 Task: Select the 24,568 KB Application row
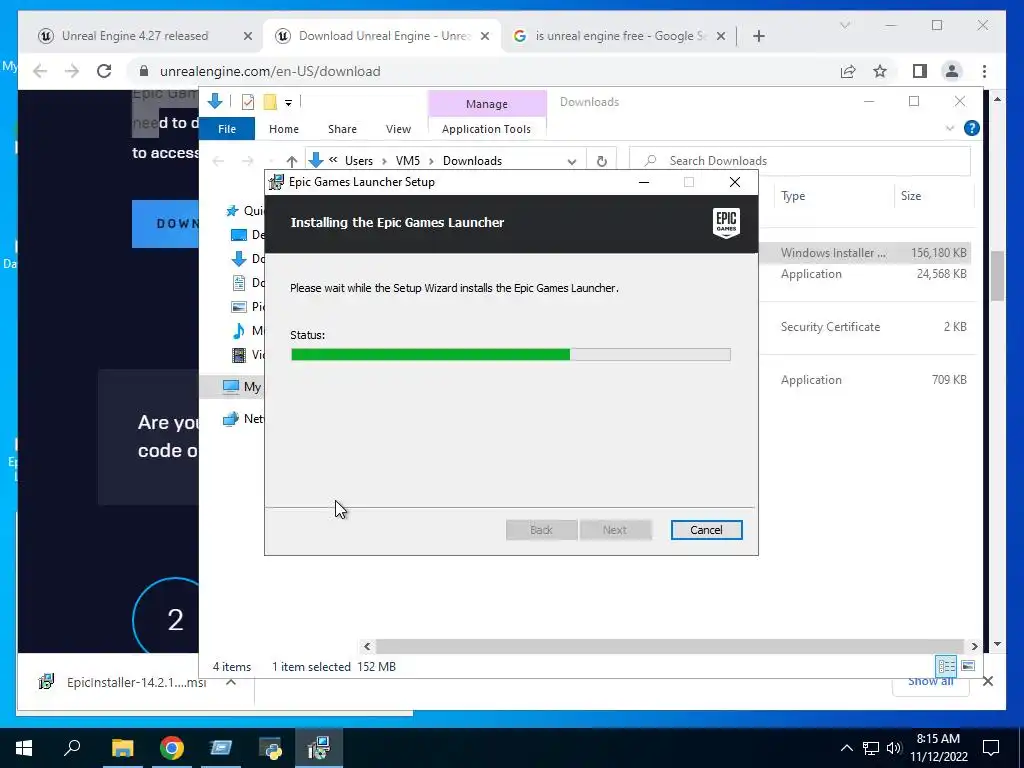coord(865,274)
